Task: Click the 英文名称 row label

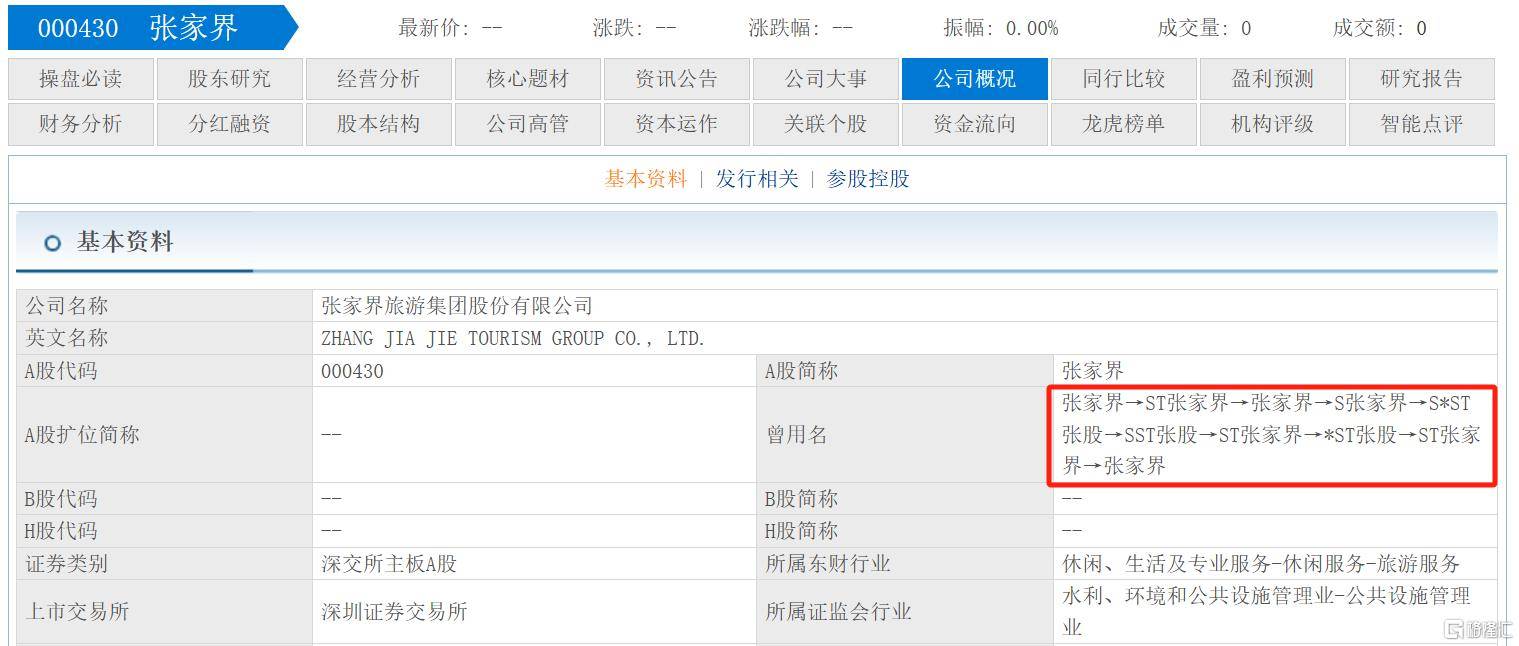Action: coord(66,338)
